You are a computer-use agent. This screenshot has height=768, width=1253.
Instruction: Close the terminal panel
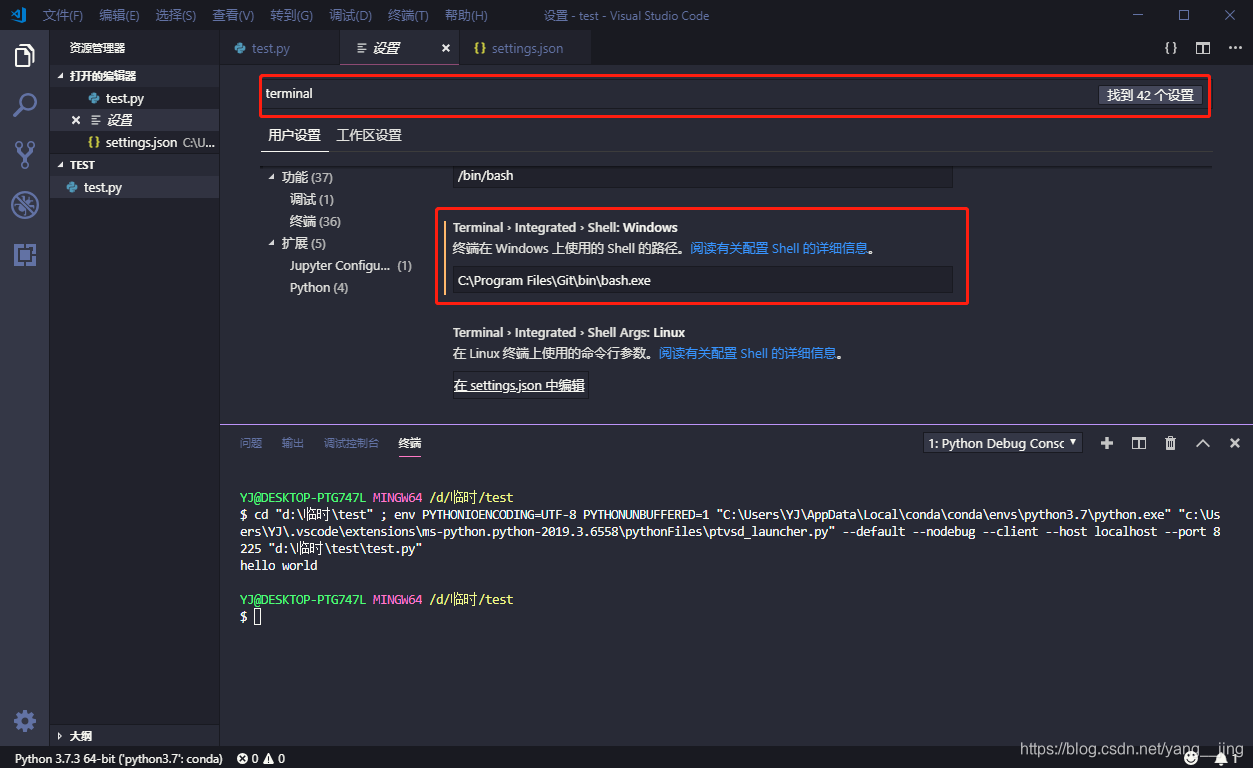1235,443
